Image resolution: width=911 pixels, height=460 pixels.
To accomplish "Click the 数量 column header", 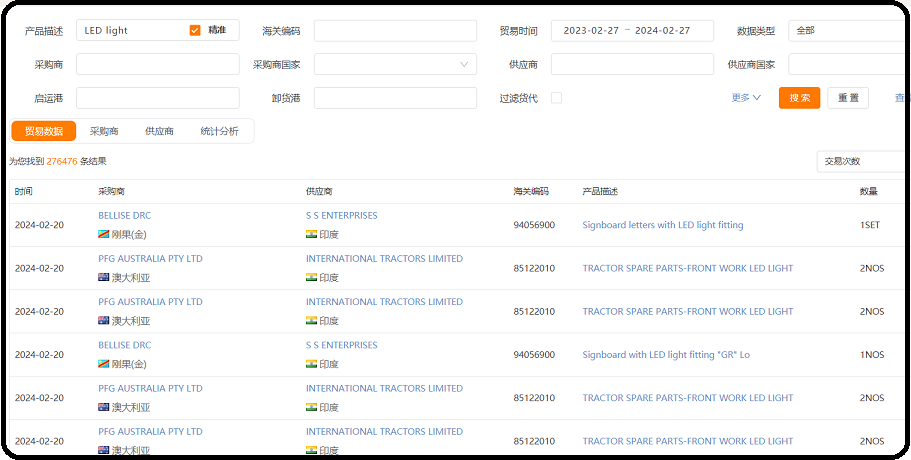I will click(869, 192).
